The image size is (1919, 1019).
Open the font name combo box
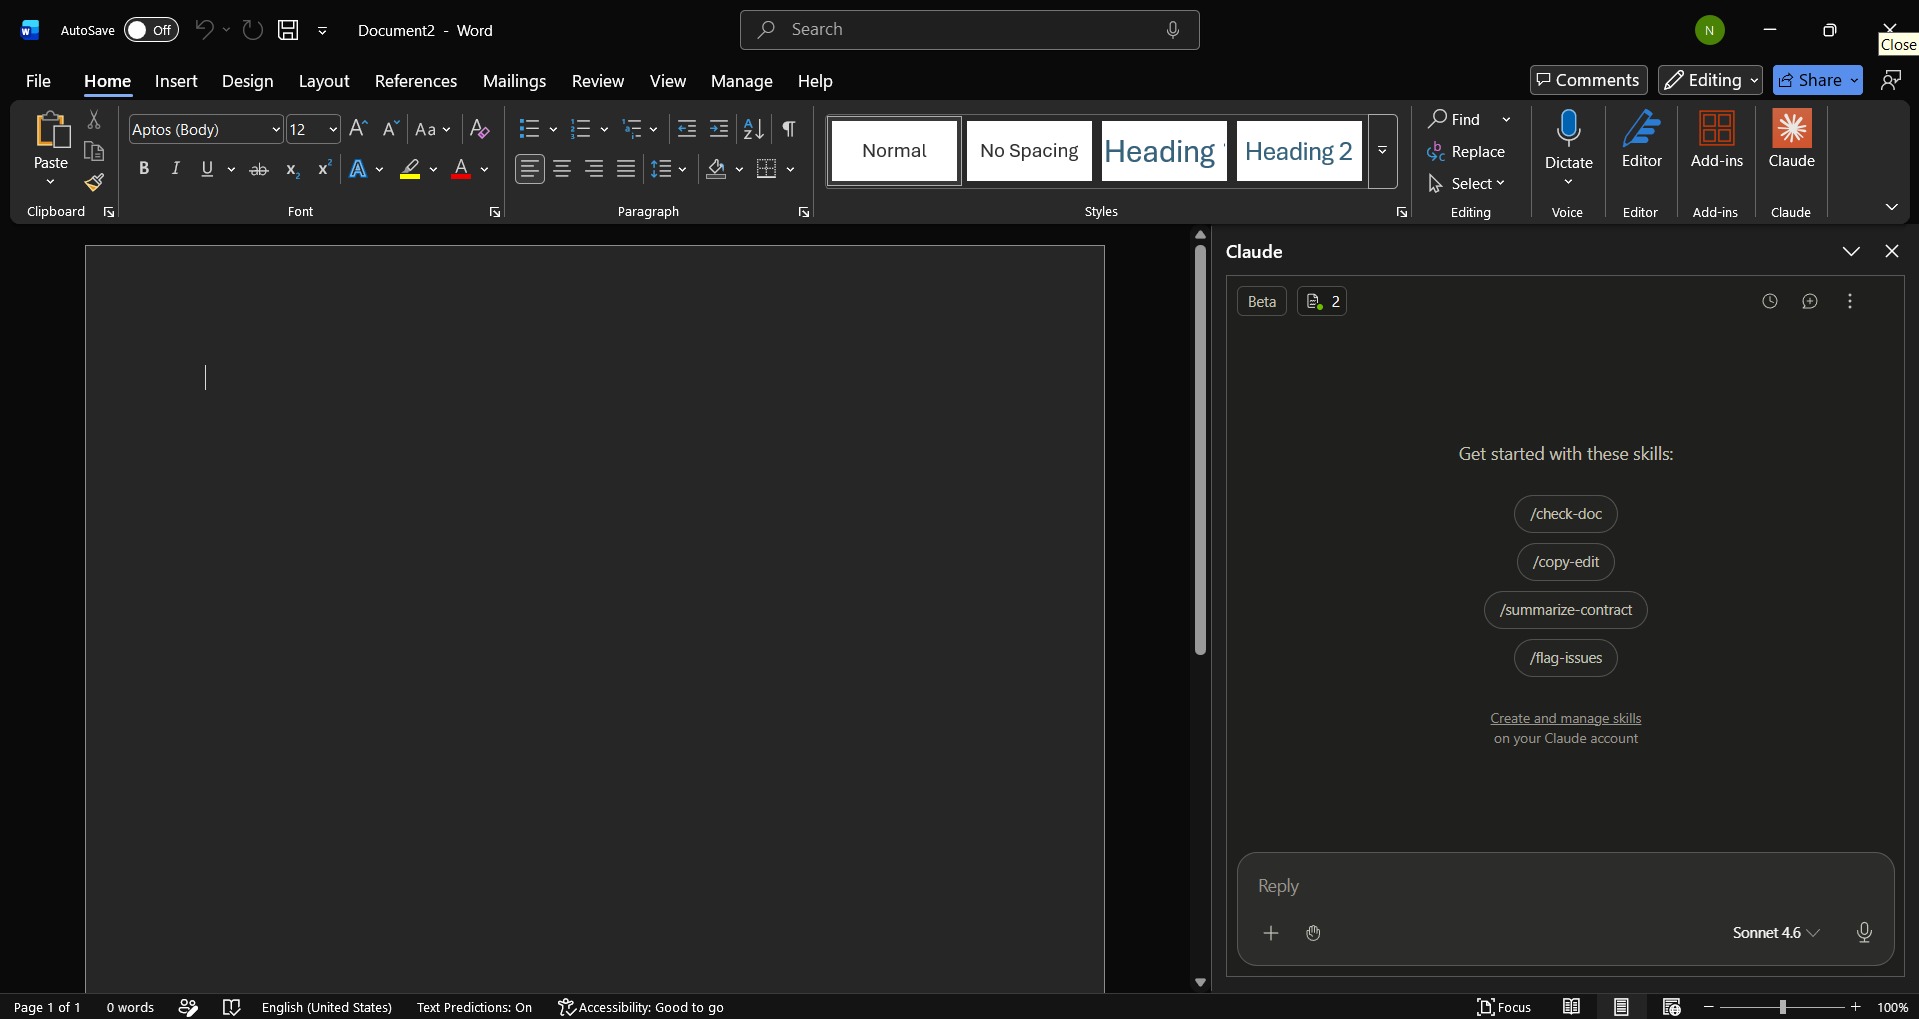206,129
